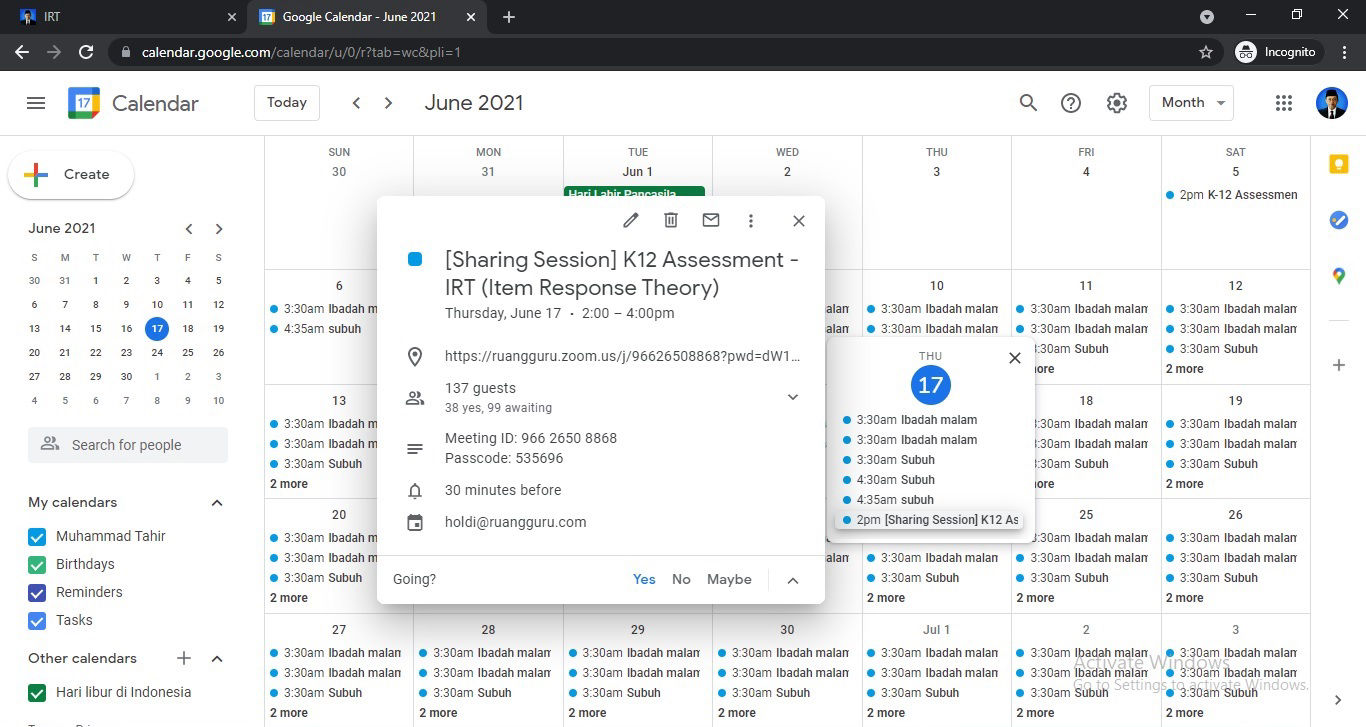This screenshot has width=1366, height=727.
Task: Click the blue event color square
Action: point(415,260)
